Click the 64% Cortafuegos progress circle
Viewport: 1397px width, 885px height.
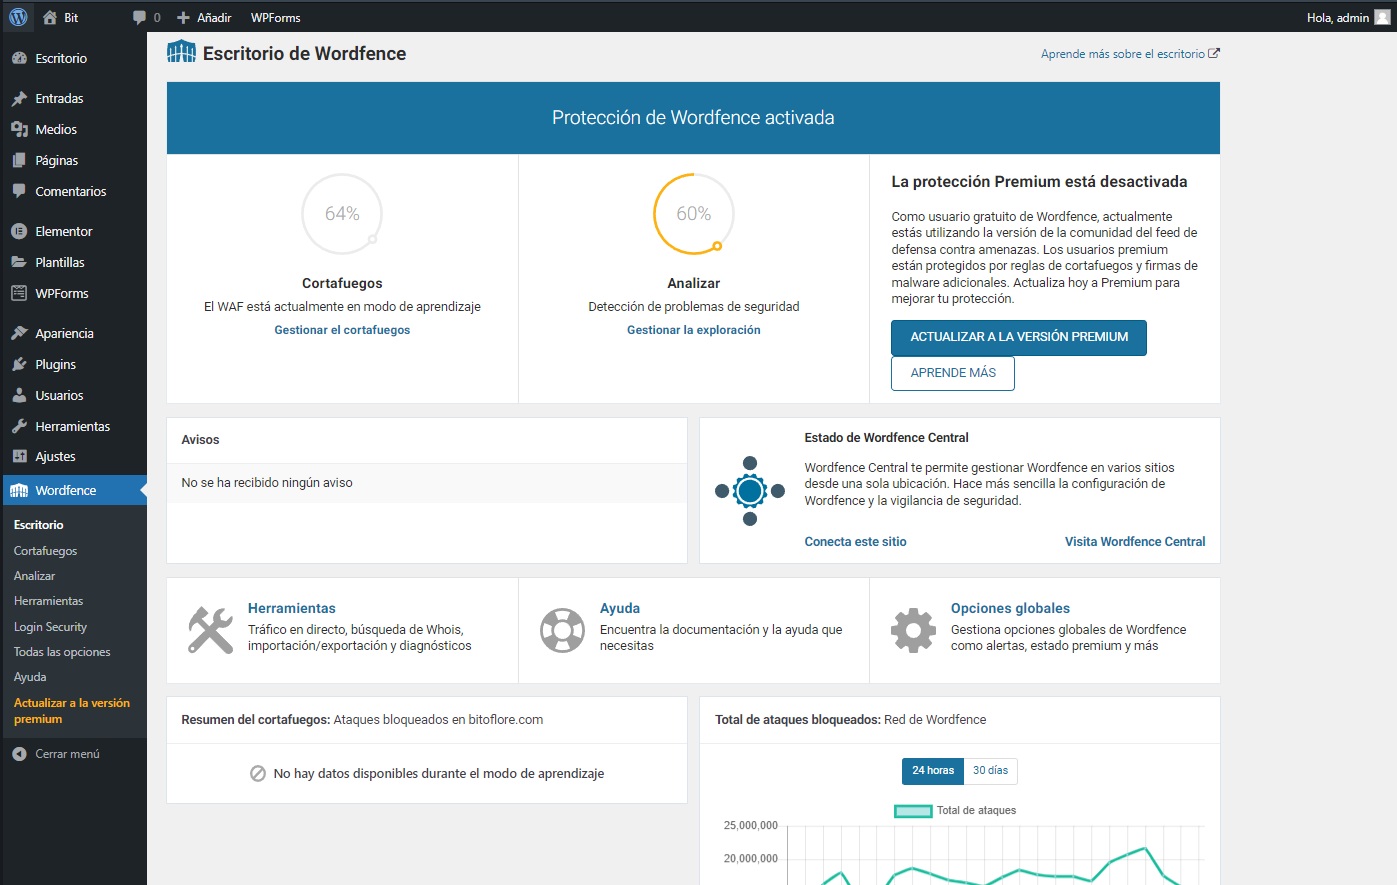tap(342, 214)
